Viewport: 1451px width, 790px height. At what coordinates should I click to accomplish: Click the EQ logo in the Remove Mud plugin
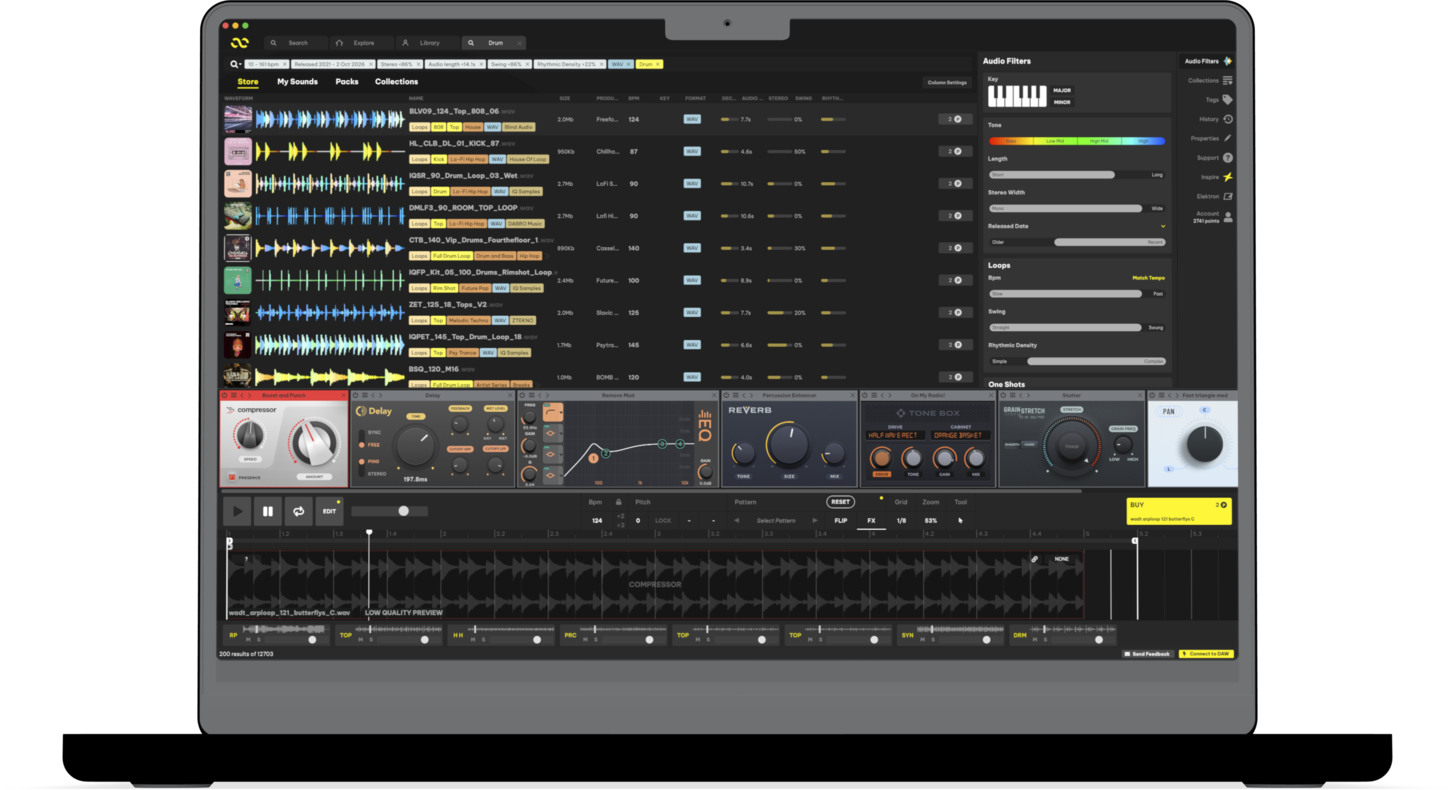(705, 427)
